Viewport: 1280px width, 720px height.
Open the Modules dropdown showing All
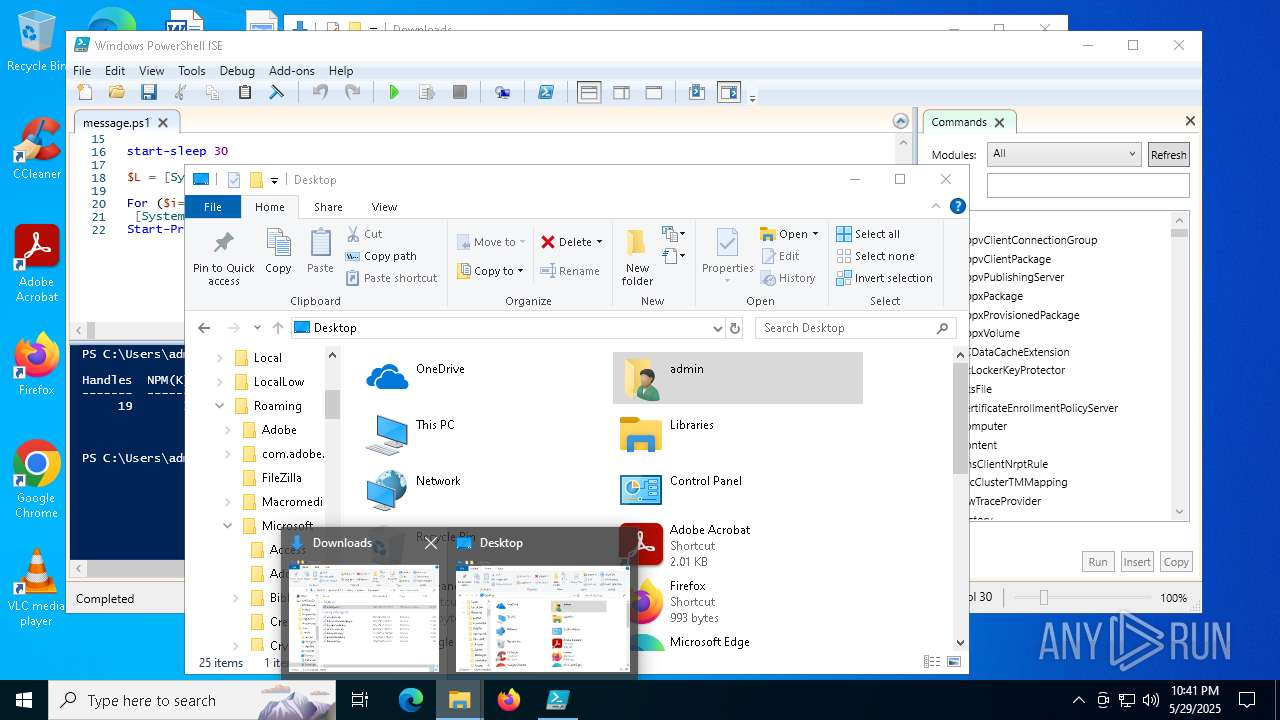coord(1064,154)
